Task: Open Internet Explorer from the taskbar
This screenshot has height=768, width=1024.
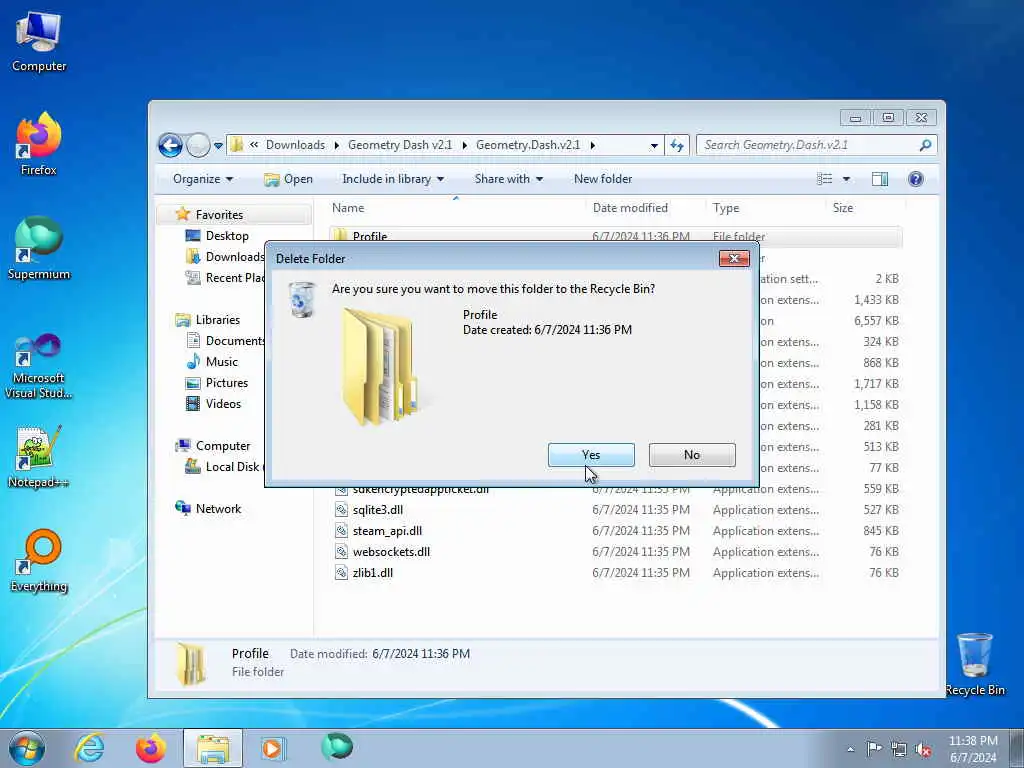Action: point(89,748)
